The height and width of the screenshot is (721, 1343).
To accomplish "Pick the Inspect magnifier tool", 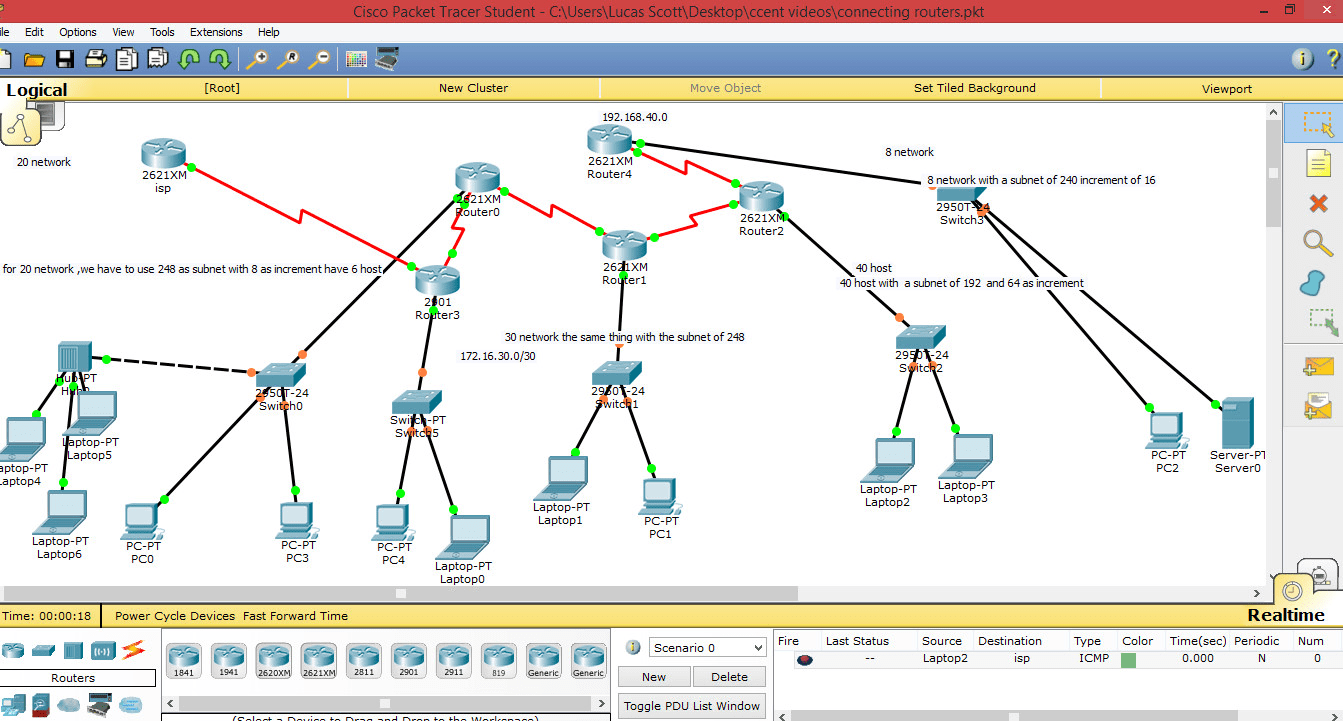I will click(1318, 243).
